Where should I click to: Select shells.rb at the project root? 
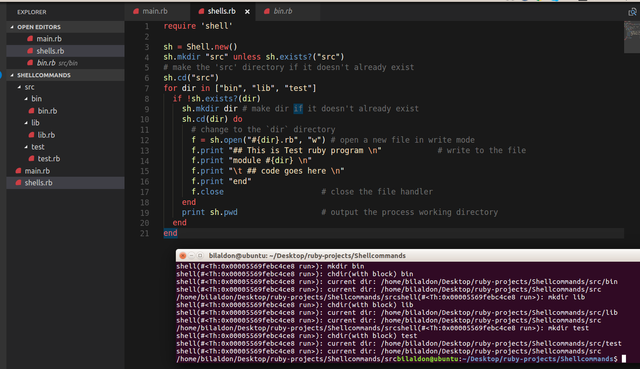tap(65, 183)
